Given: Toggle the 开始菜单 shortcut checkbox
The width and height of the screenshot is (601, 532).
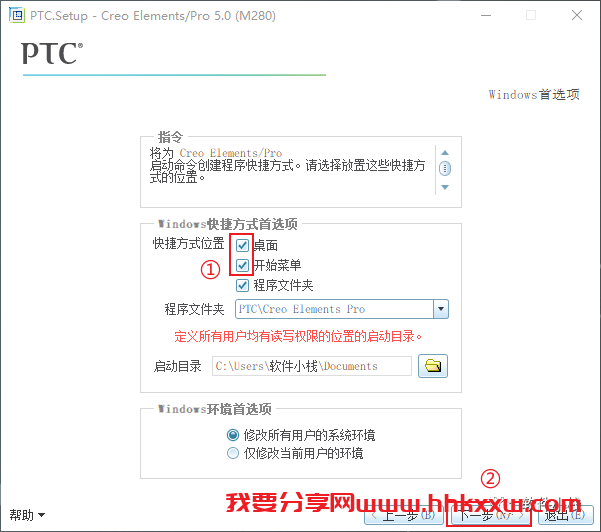Looking at the screenshot, I should pos(242,265).
